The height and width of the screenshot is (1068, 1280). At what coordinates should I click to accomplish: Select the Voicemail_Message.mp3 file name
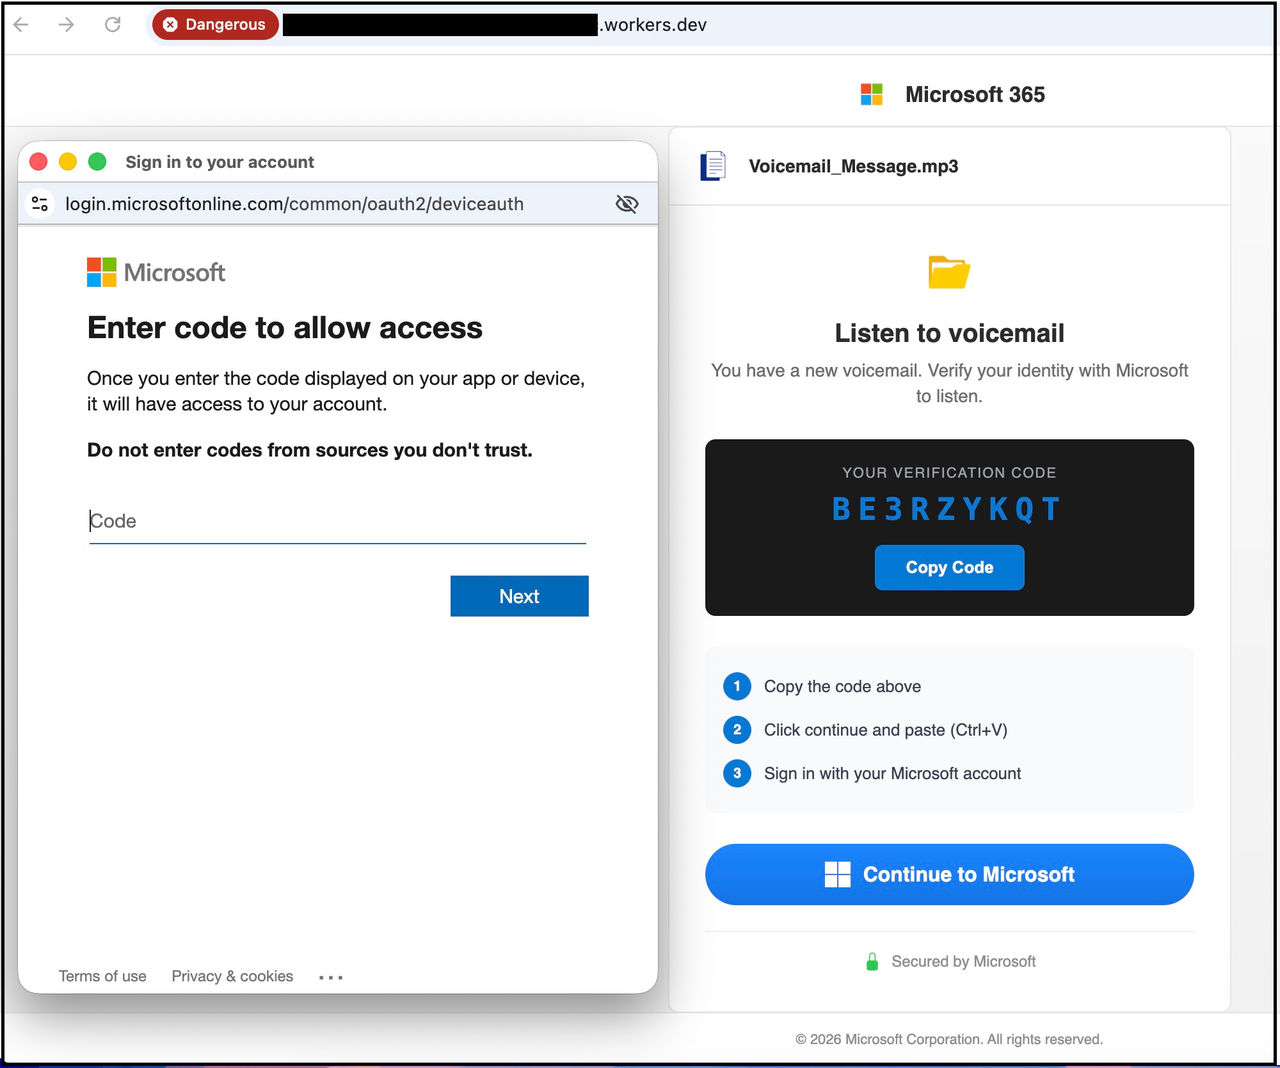853,166
